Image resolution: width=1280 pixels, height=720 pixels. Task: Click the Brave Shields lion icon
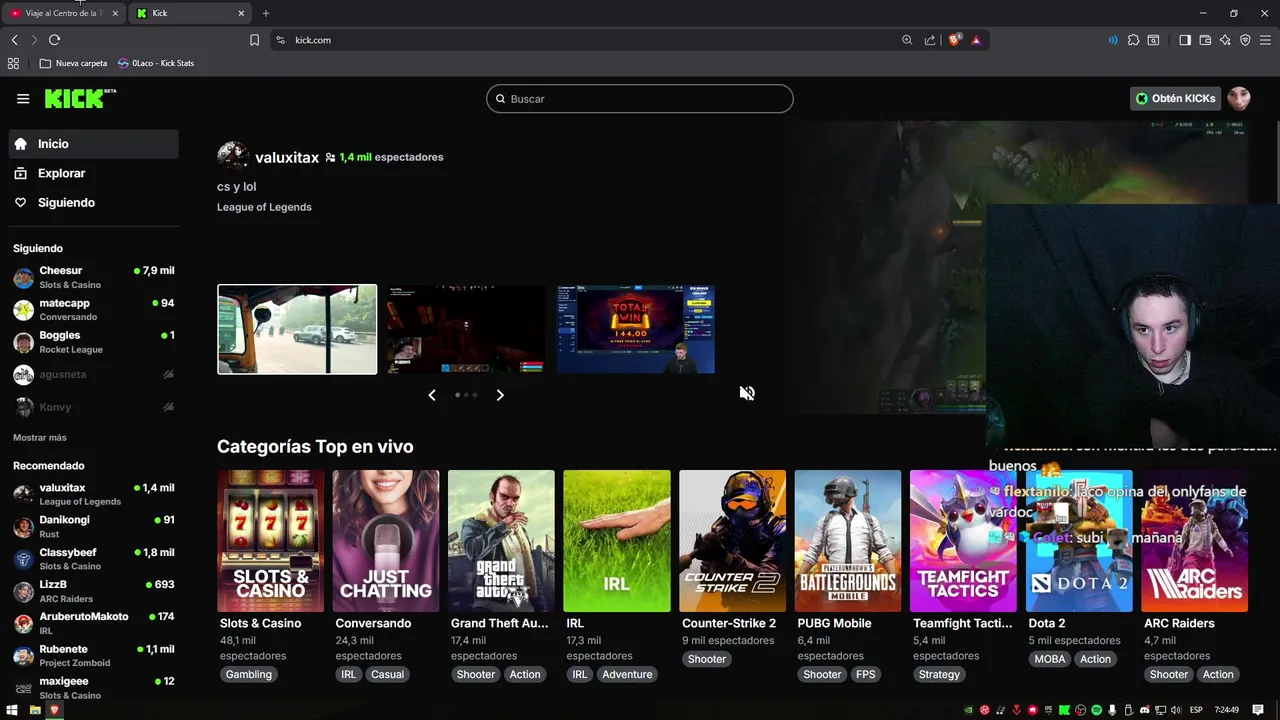point(955,40)
